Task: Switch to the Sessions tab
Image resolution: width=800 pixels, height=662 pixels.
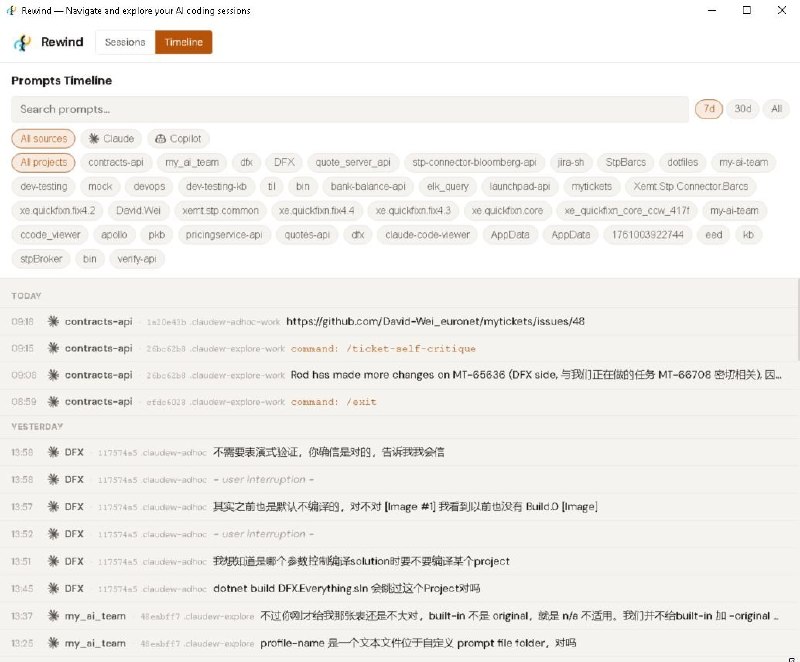Action: coord(125,42)
